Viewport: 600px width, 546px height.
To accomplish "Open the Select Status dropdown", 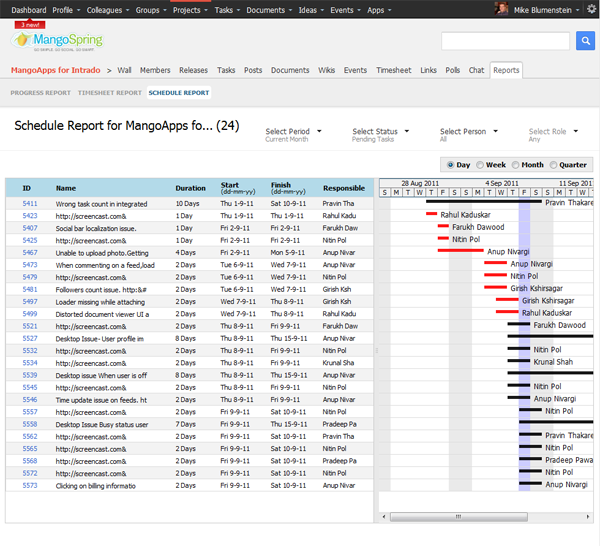I will pos(380,131).
